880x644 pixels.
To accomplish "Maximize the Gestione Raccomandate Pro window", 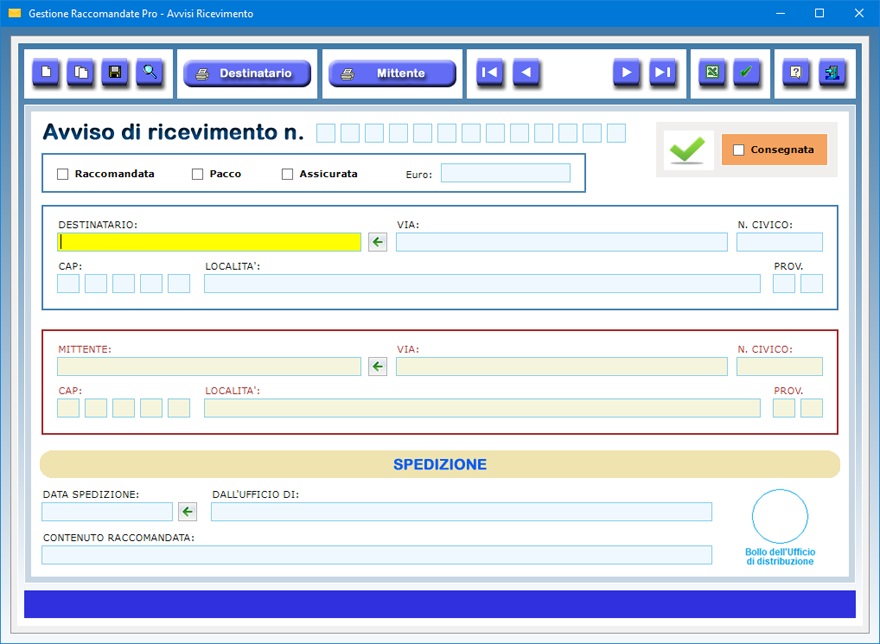I will point(819,13).
